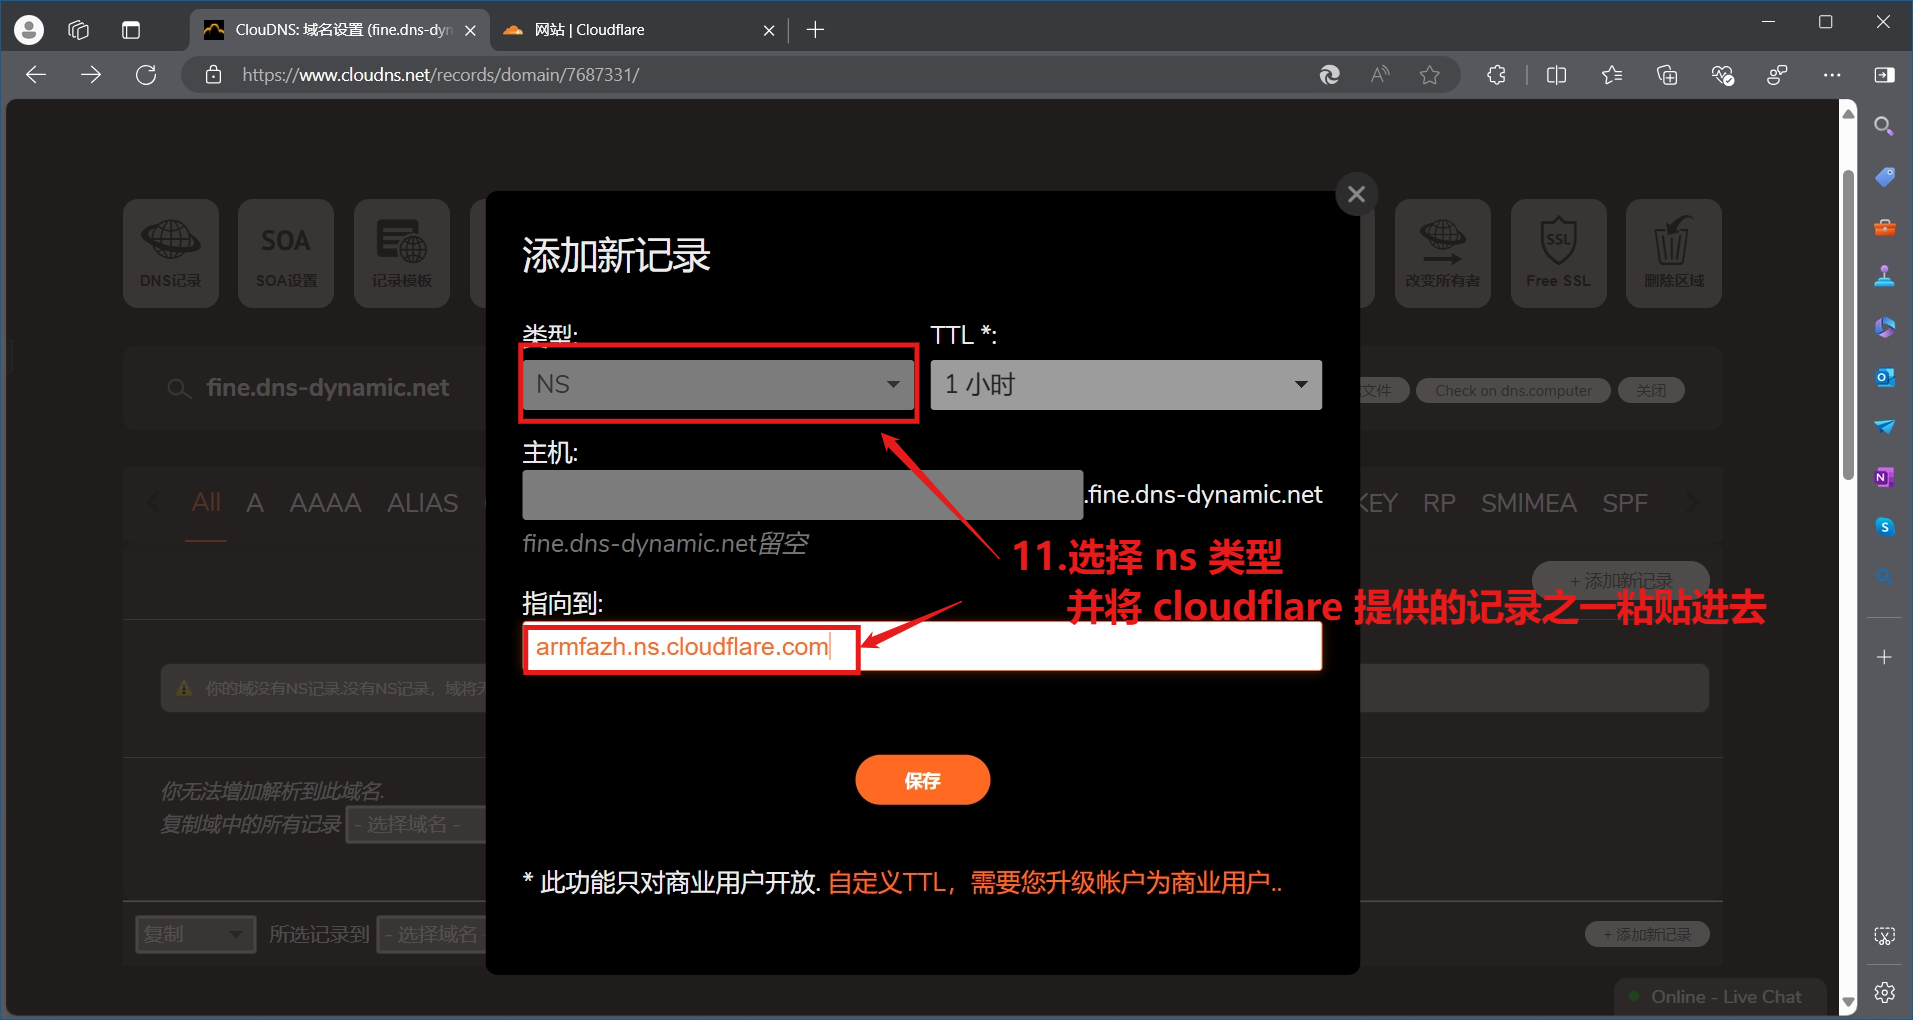Toggle the Edge sidebar button

click(1885, 75)
